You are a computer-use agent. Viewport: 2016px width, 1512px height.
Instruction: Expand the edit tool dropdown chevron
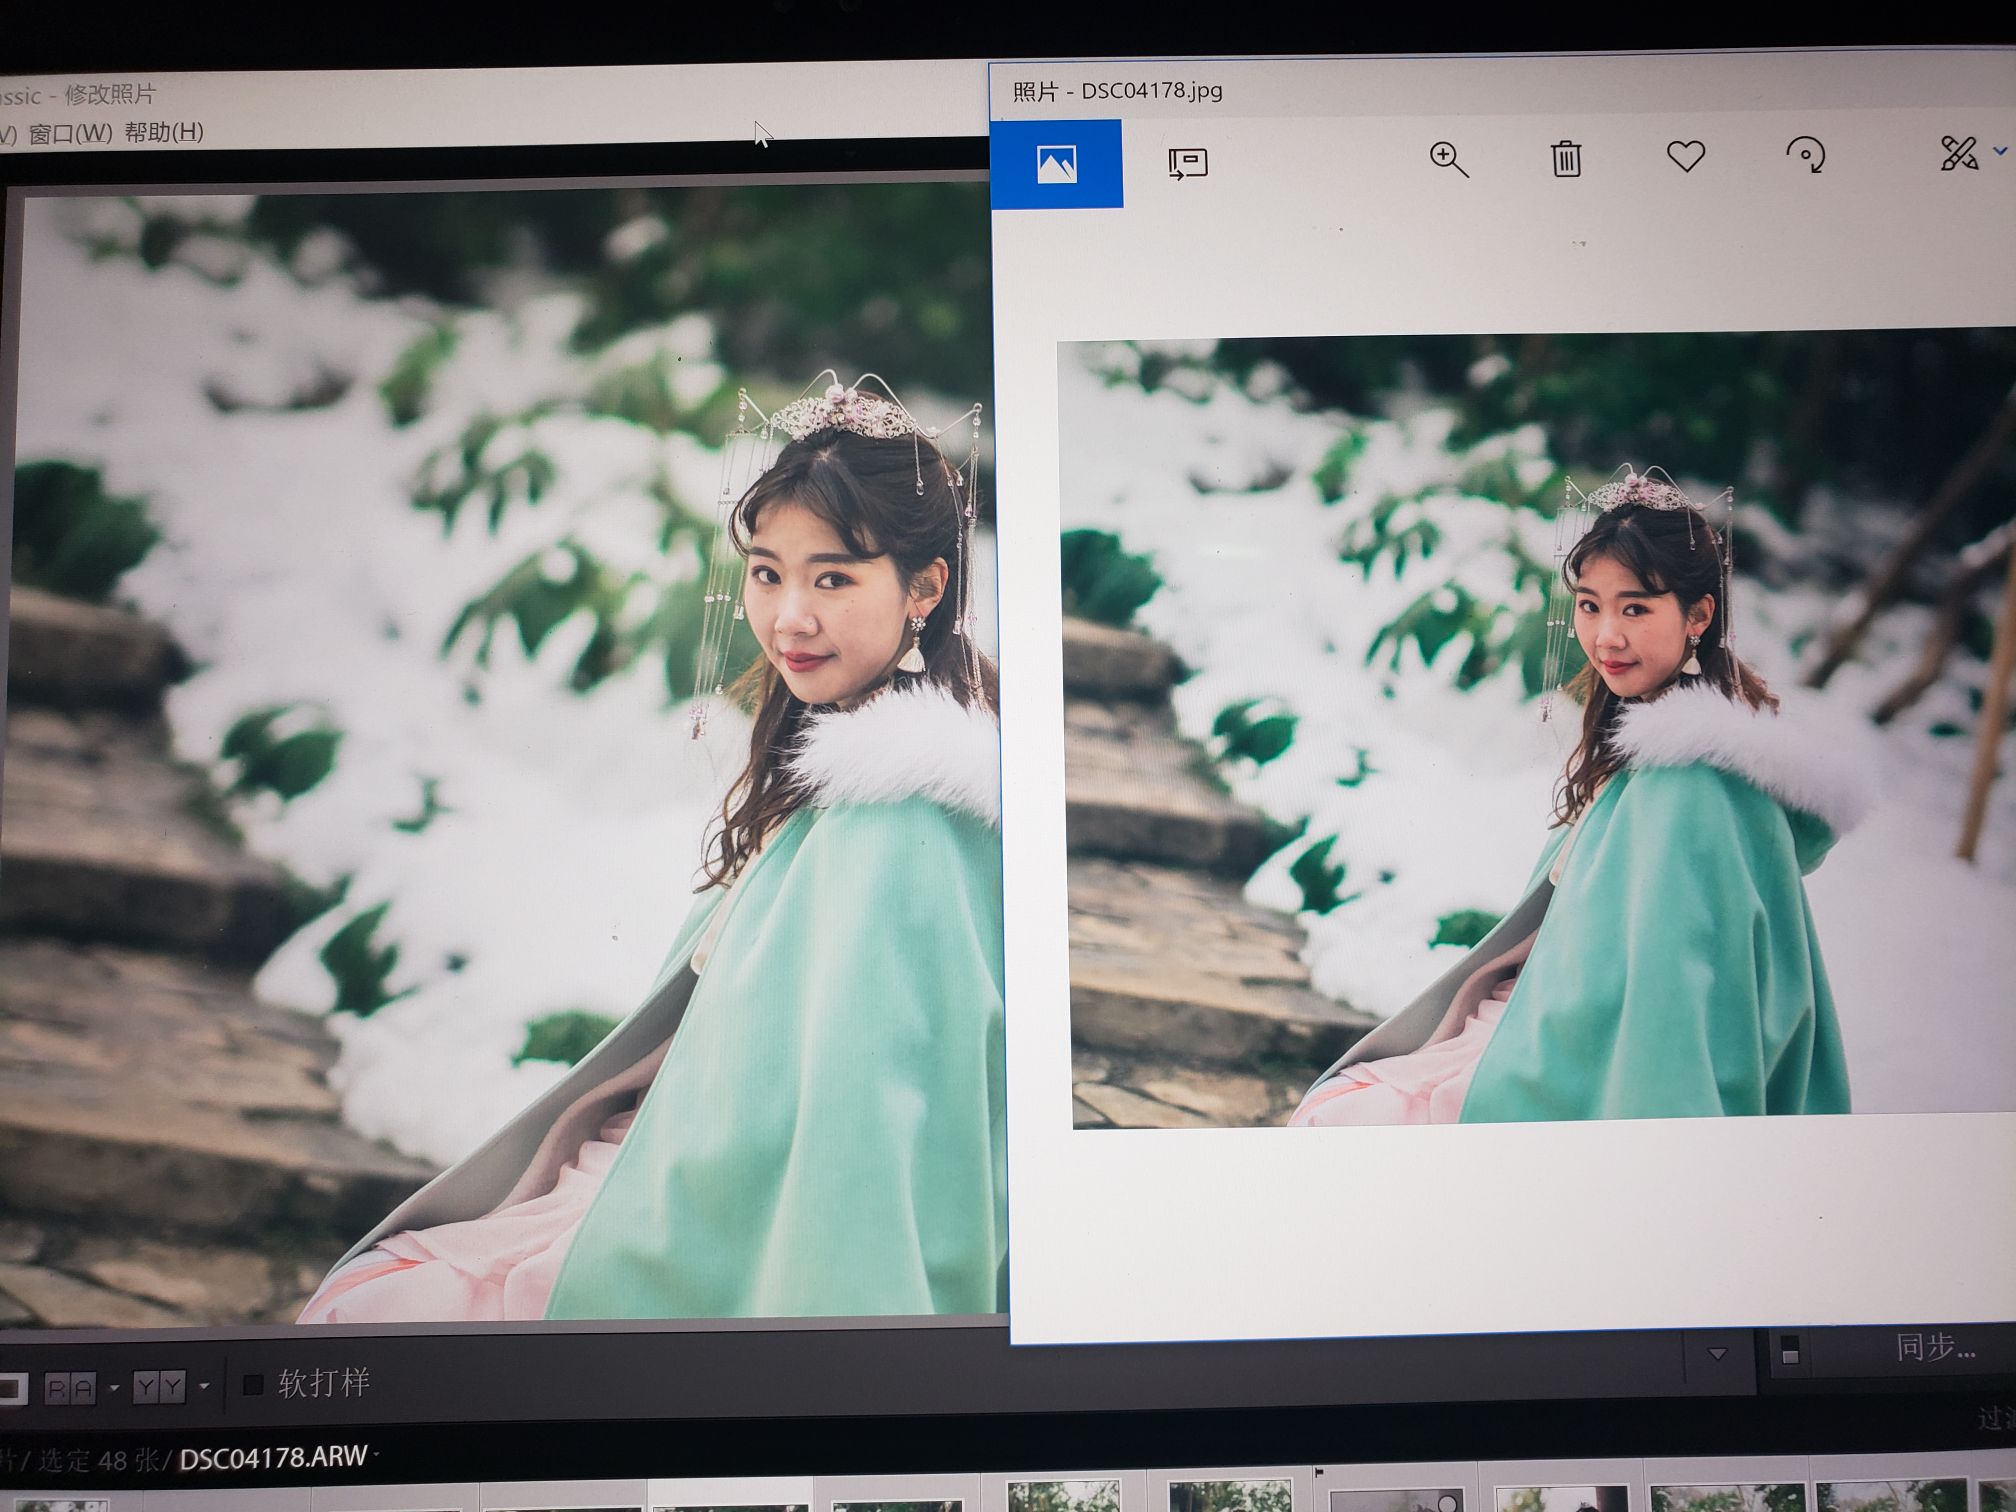1999,151
